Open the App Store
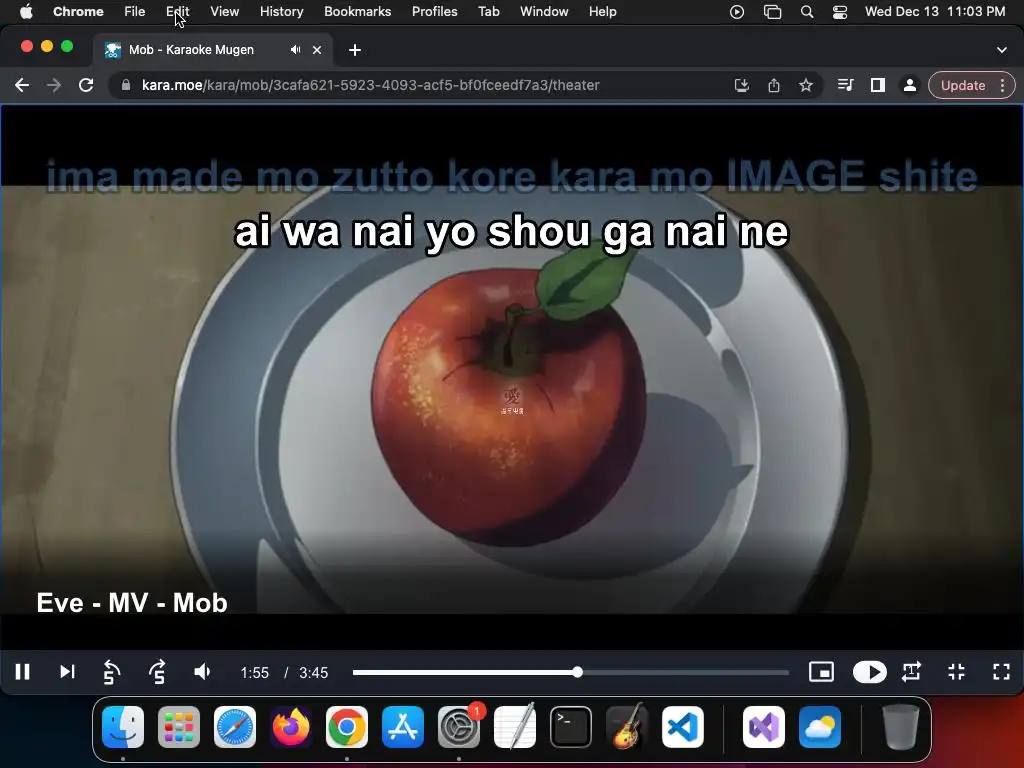The width and height of the screenshot is (1024, 768). click(x=402, y=727)
